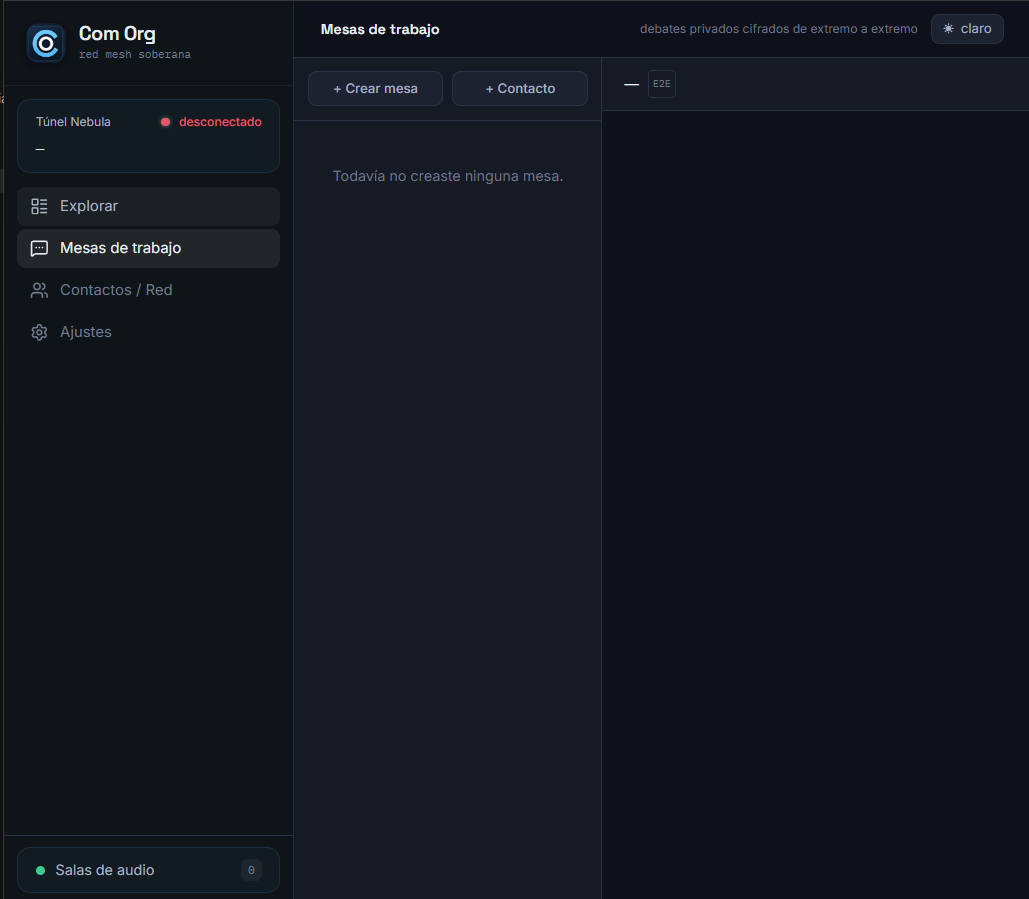Click the E2E encryption badge

point(662,84)
